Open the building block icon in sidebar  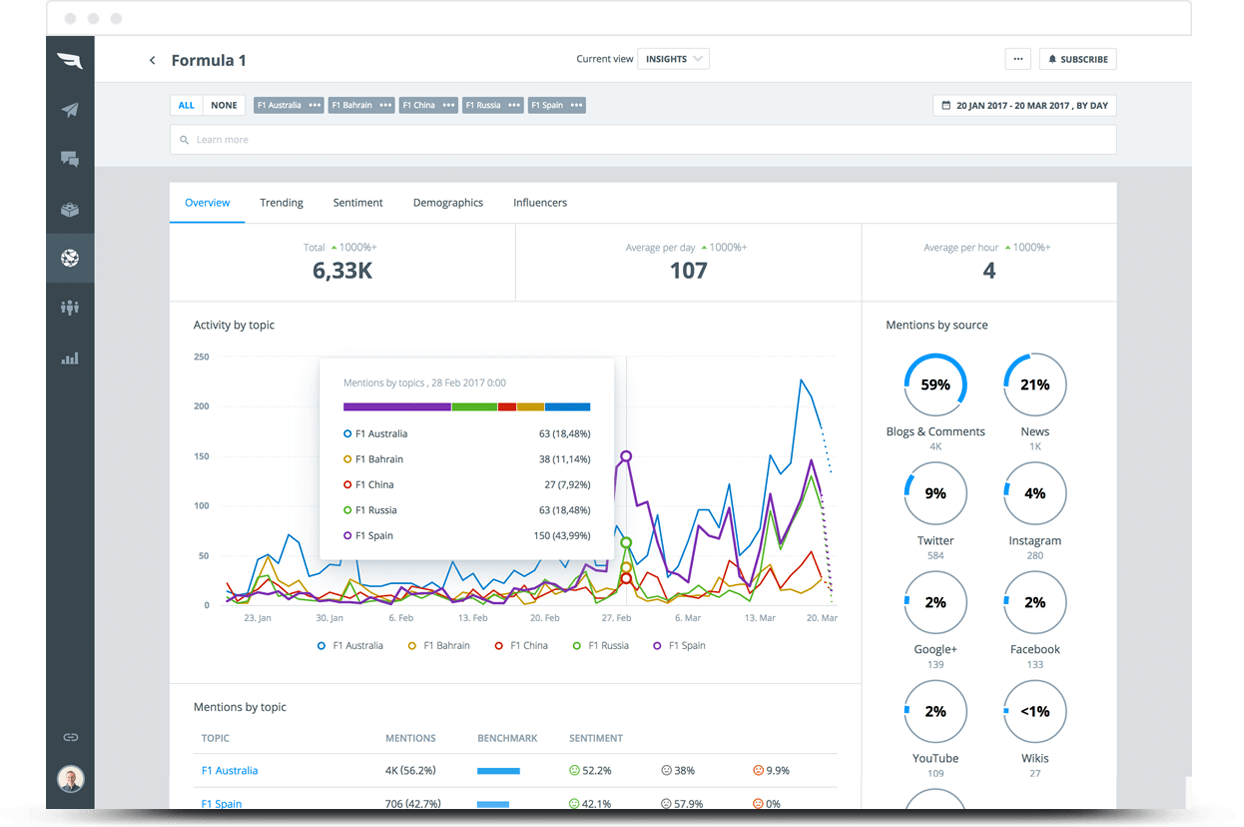pyautogui.click(x=70, y=209)
